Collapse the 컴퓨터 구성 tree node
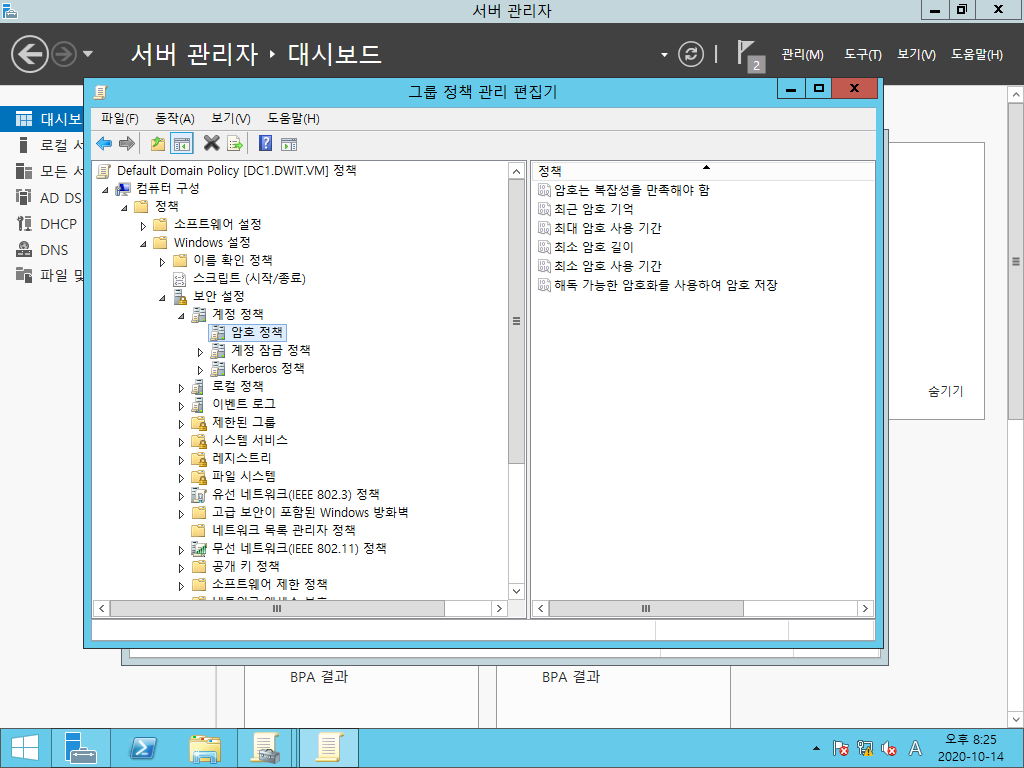Image resolution: width=1024 pixels, height=768 pixels. [105, 189]
